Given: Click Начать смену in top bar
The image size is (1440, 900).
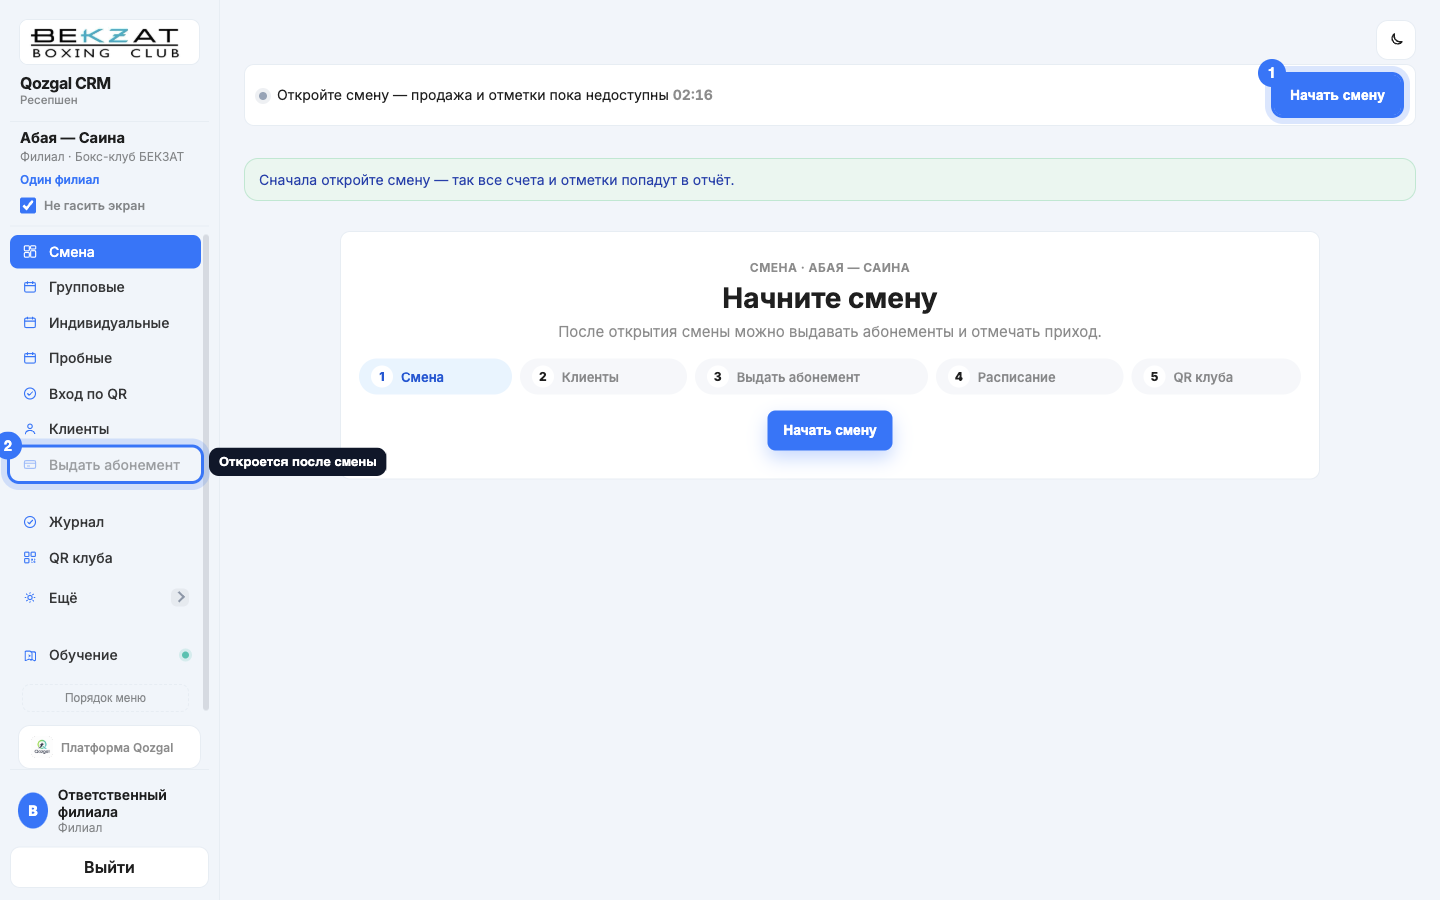Looking at the screenshot, I should click(1337, 95).
